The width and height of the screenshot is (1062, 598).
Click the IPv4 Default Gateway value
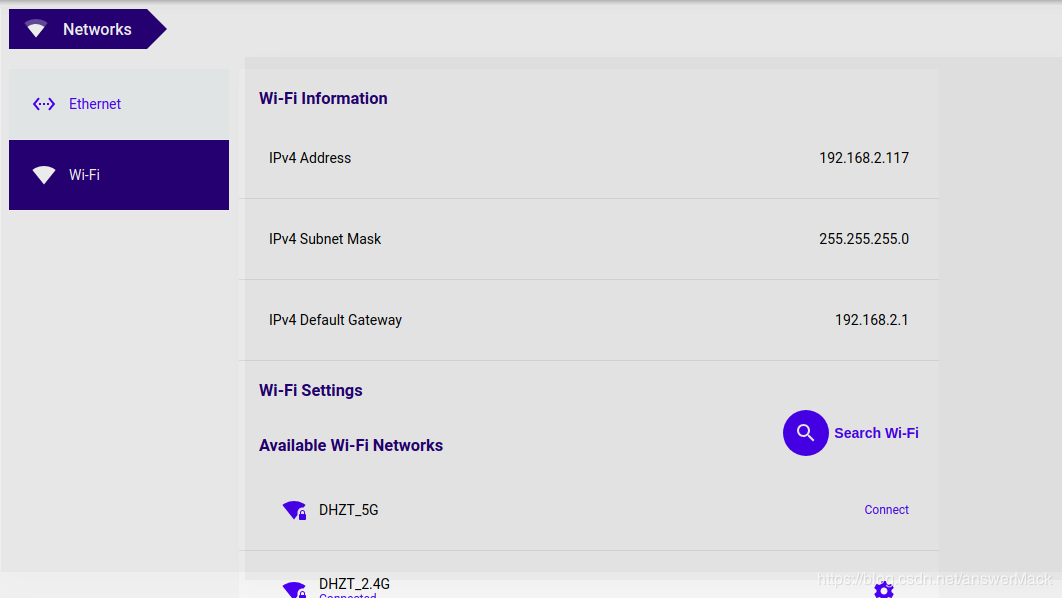click(x=871, y=320)
